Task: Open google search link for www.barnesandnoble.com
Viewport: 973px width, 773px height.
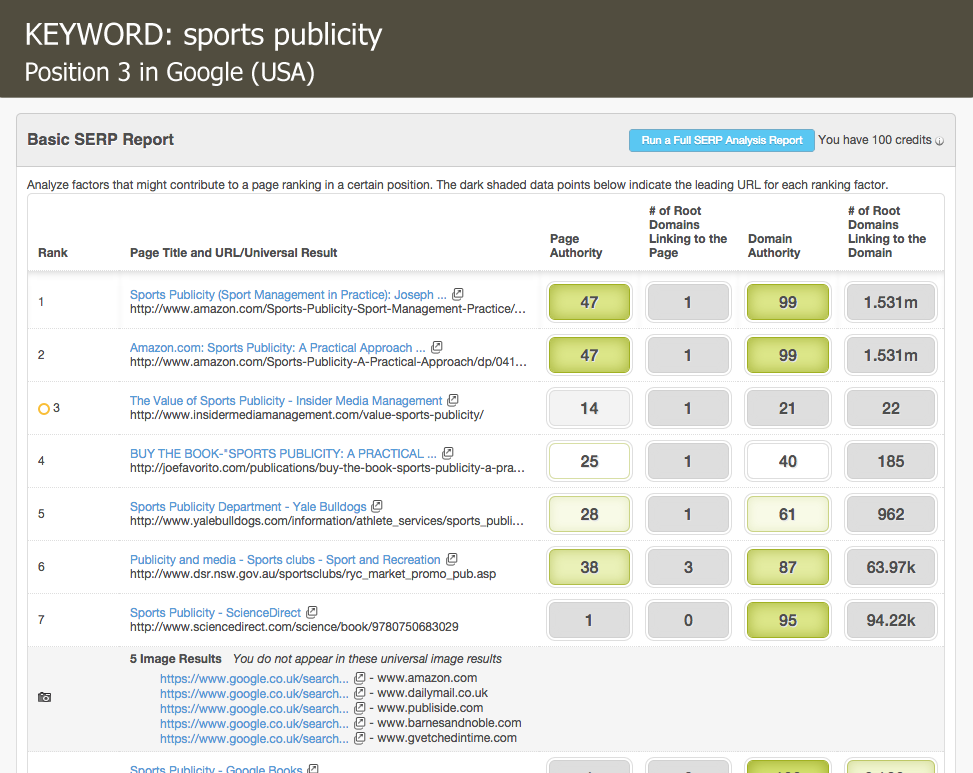Action: tap(254, 723)
